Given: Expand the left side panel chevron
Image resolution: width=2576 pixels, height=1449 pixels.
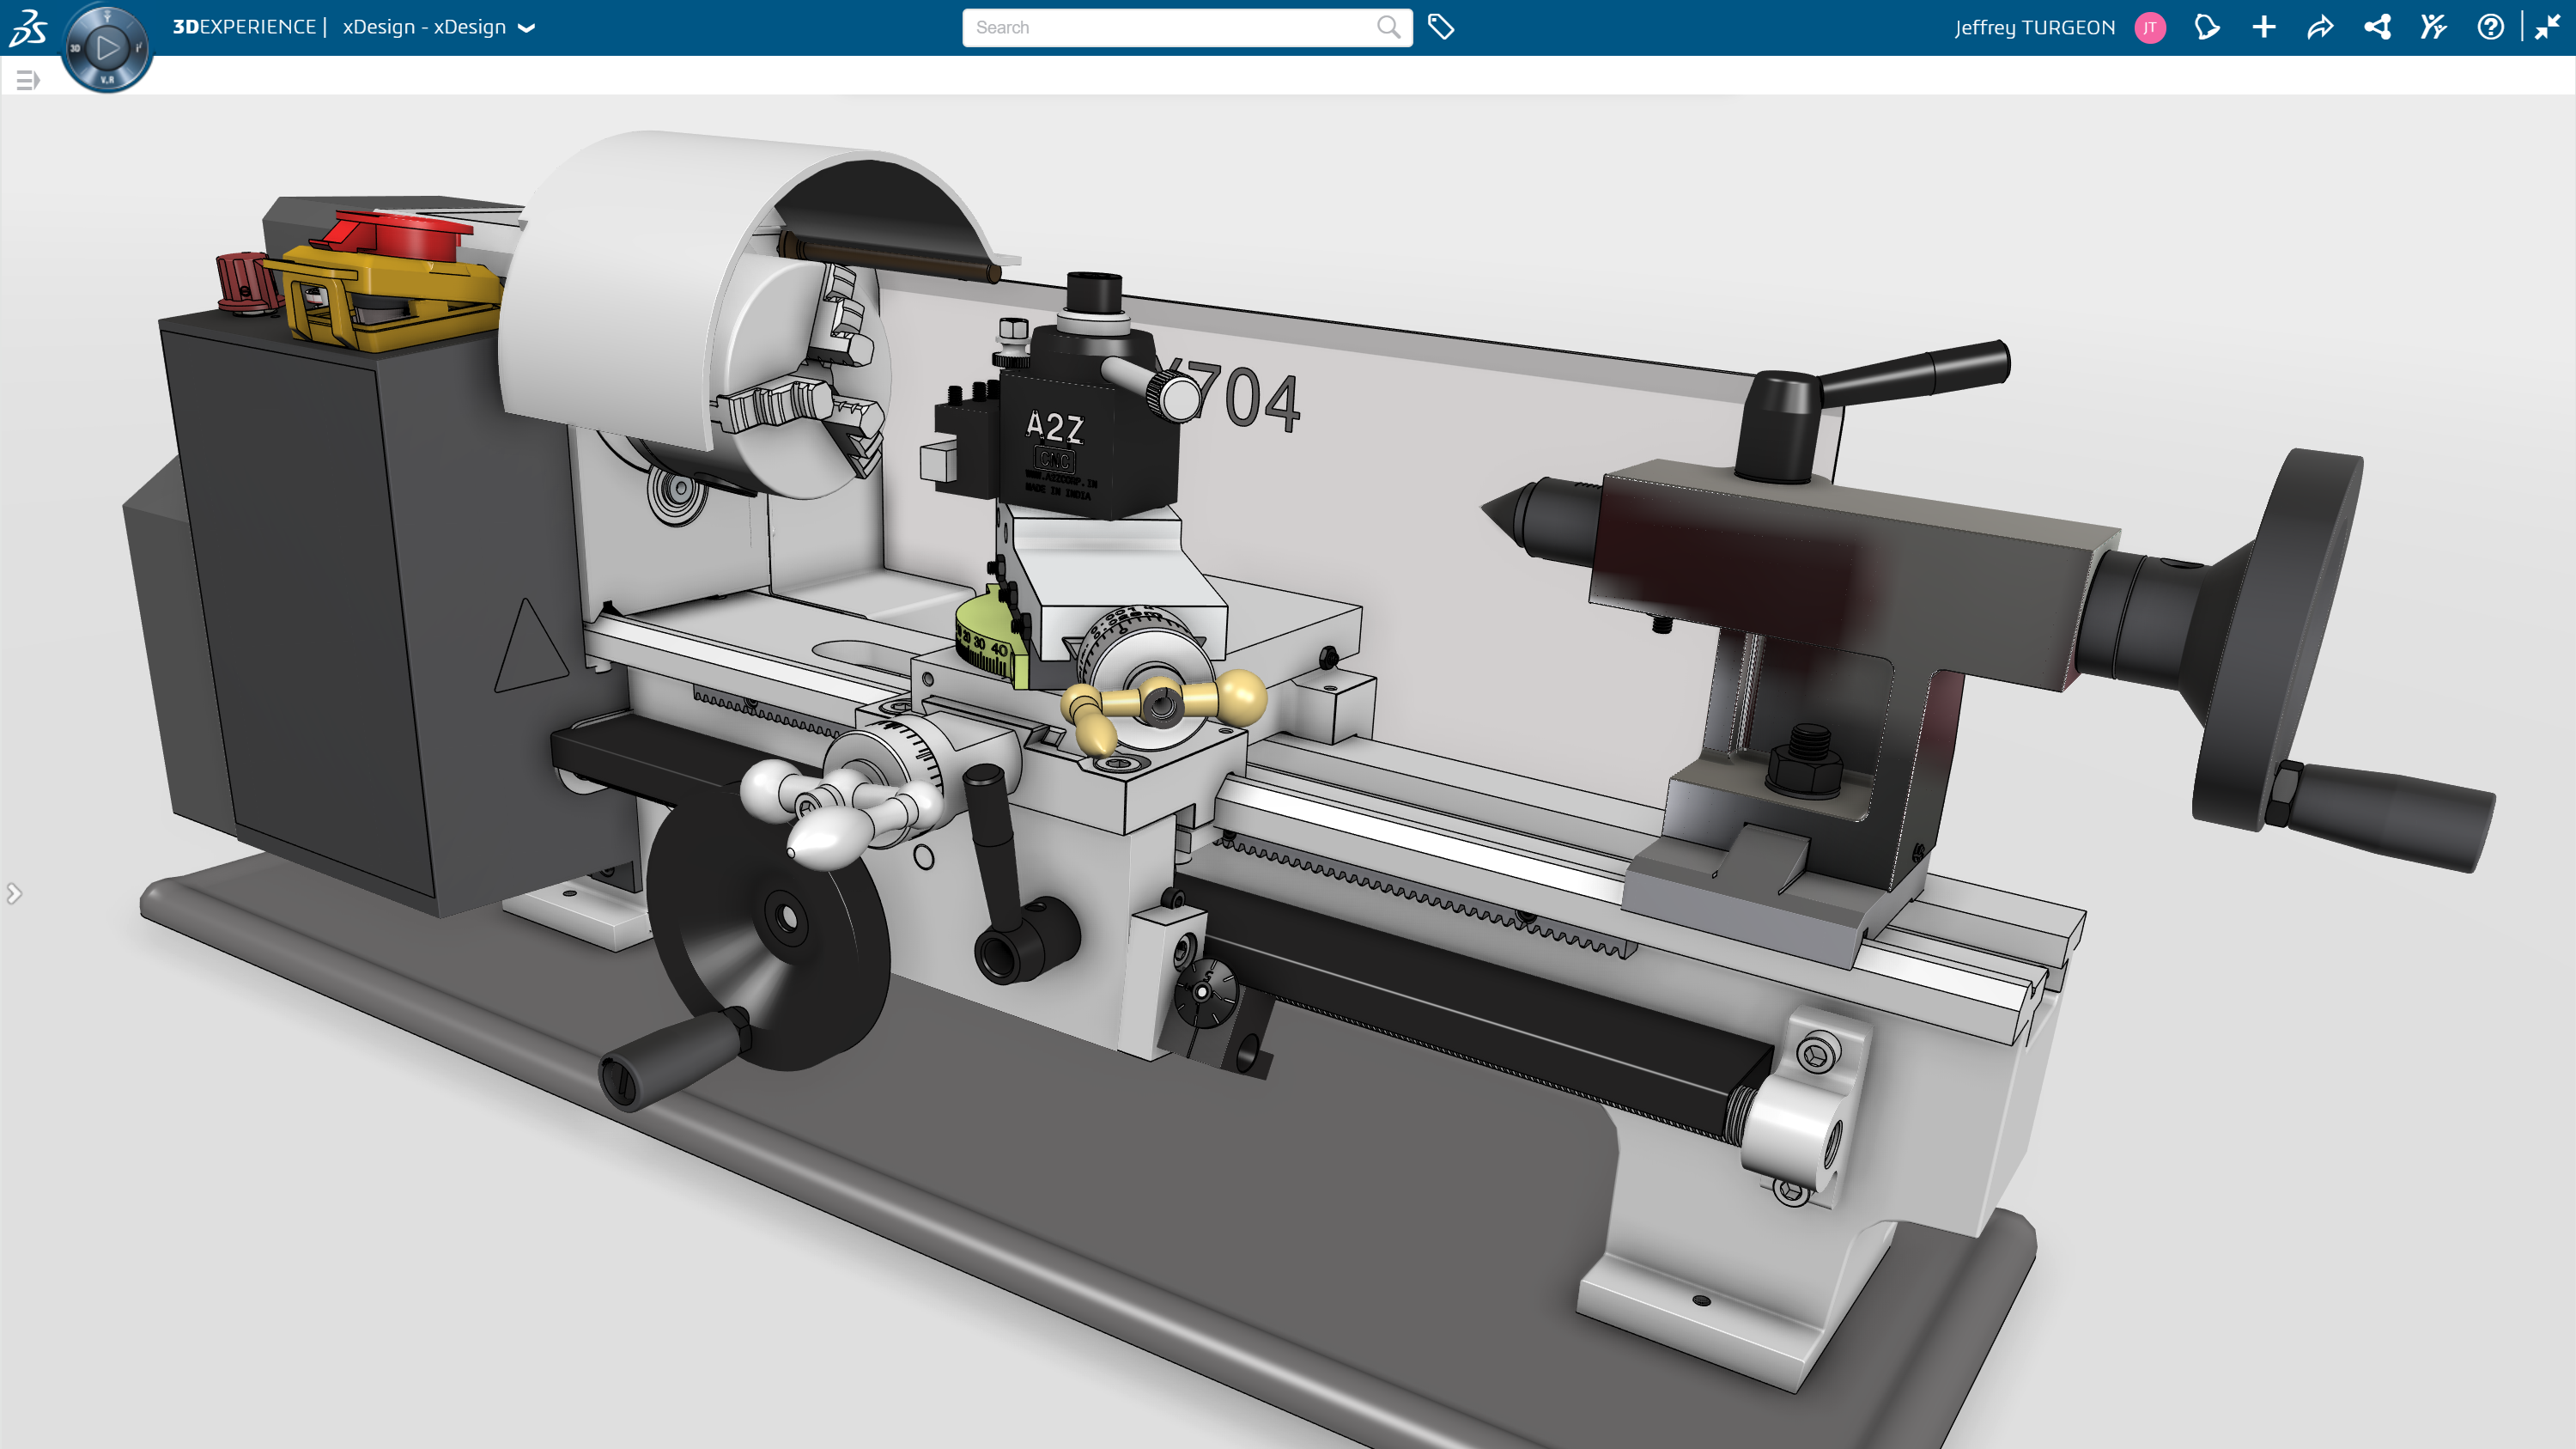Looking at the screenshot, I should (x=13, y=893).
